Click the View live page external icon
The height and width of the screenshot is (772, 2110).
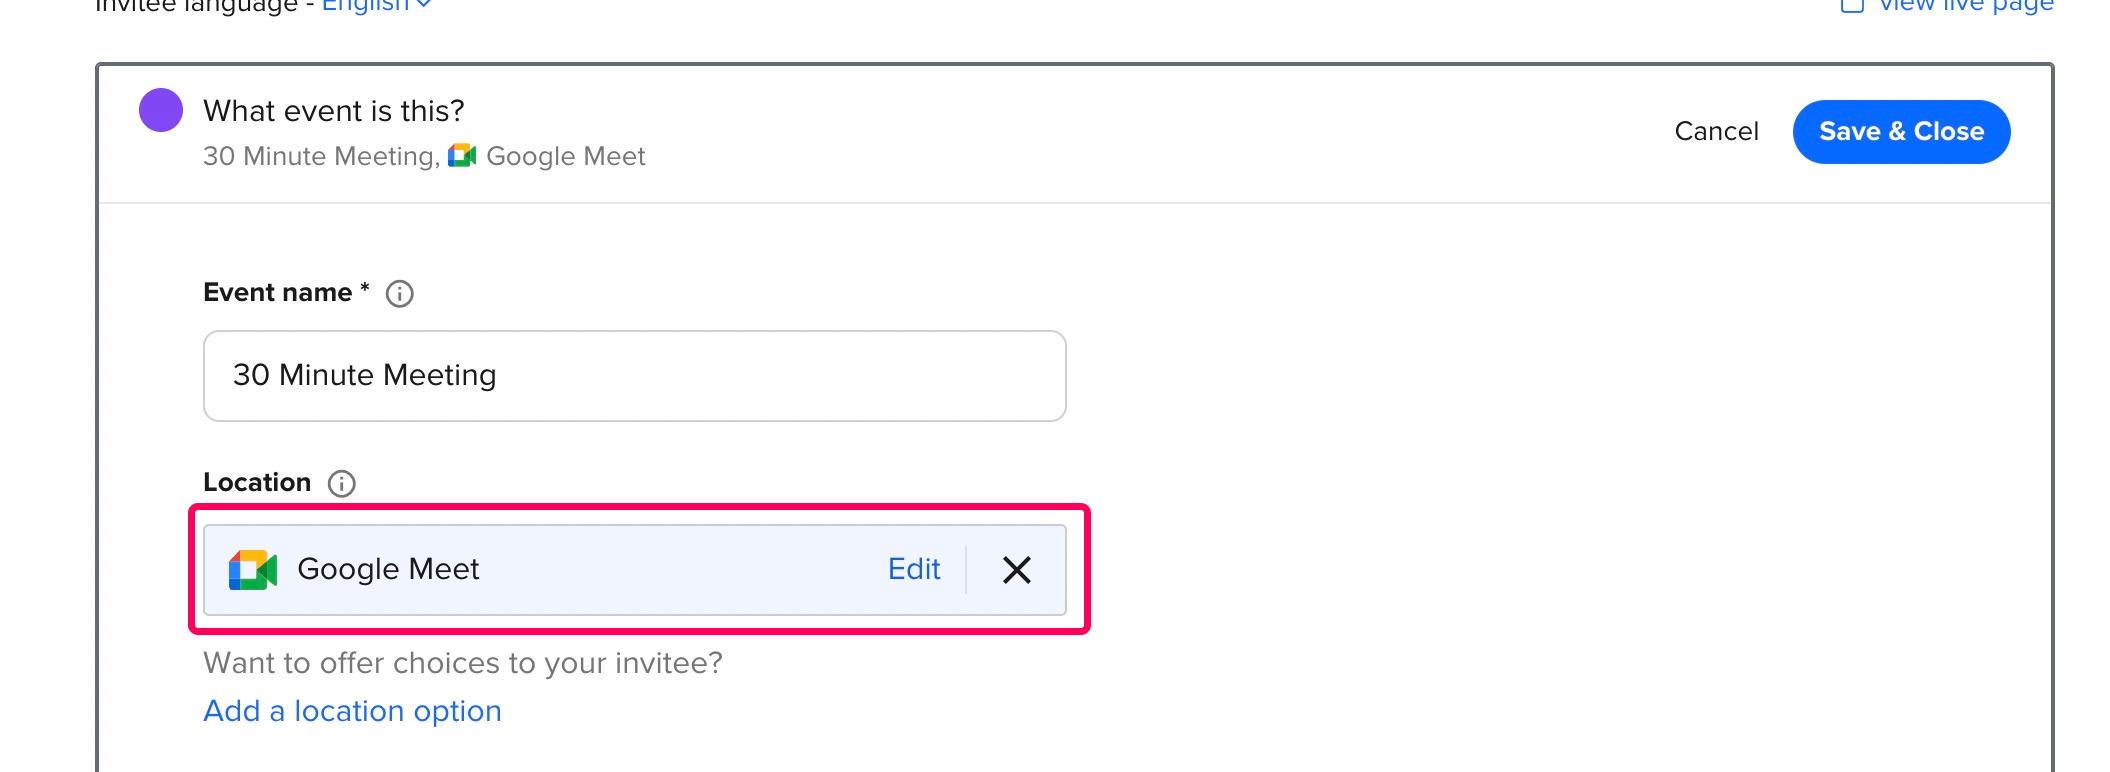coord(1852,5)
